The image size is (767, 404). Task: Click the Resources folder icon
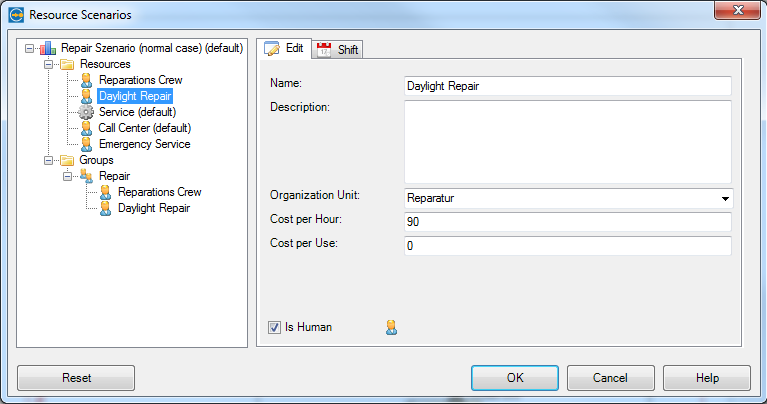[x=67, y=64]
